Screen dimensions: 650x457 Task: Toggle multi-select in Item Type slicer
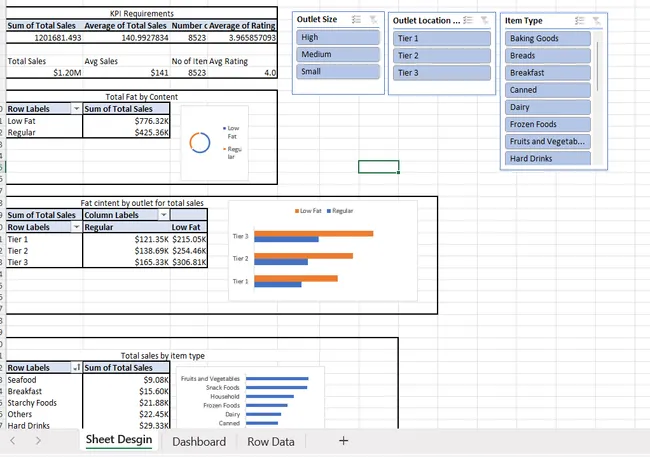[x=580, y=21]
